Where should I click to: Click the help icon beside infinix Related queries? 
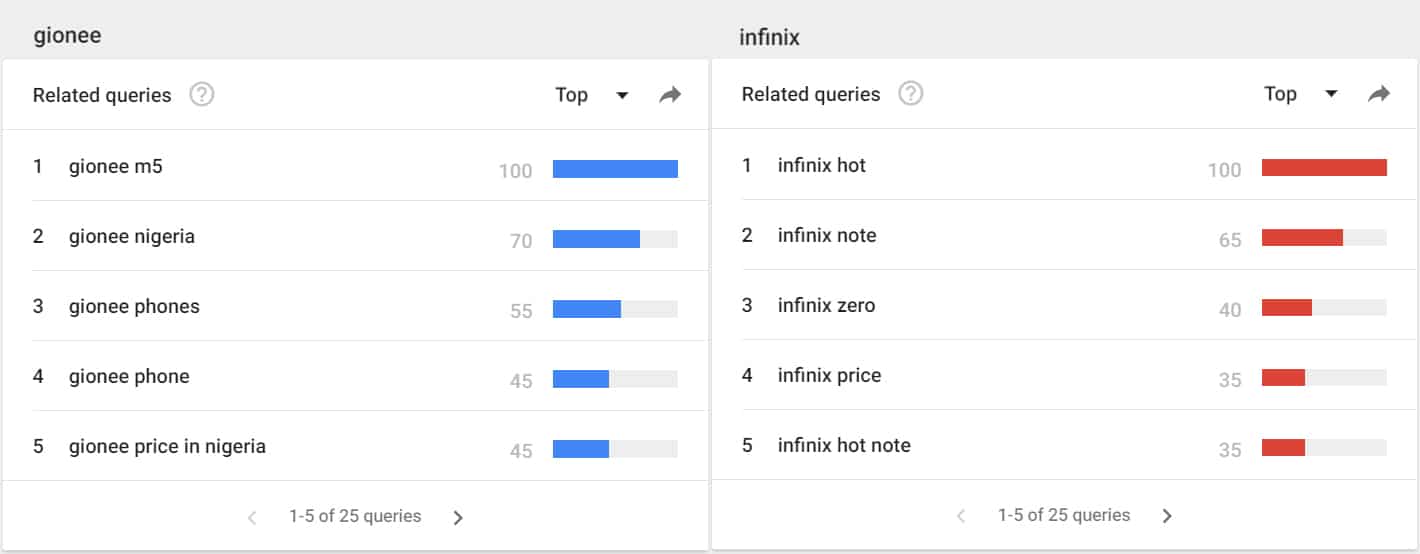pos(910,94)
